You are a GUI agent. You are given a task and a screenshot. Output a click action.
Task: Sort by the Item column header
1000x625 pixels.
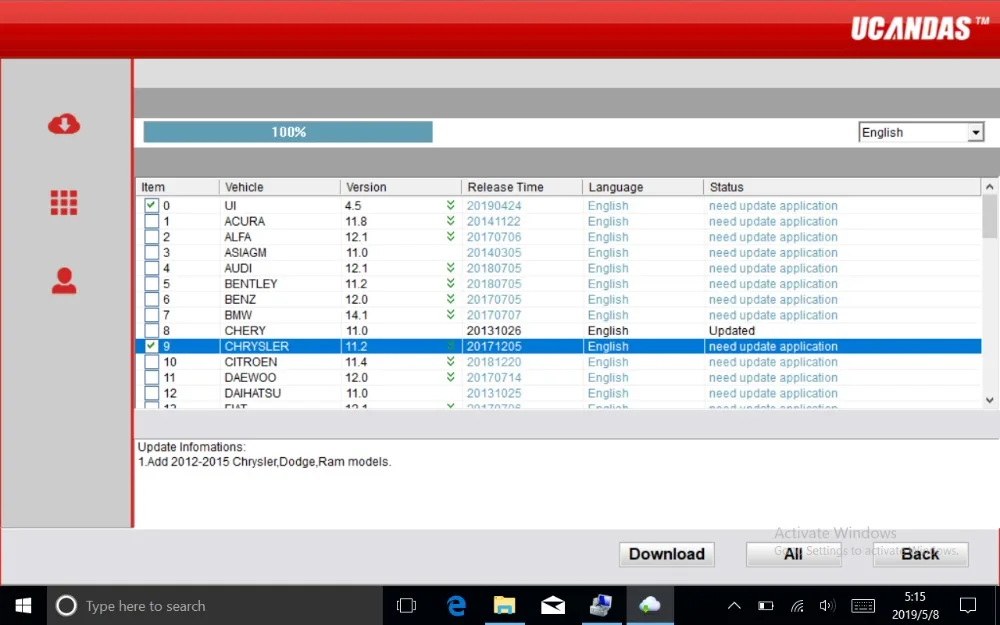click(x=177, y=187)
